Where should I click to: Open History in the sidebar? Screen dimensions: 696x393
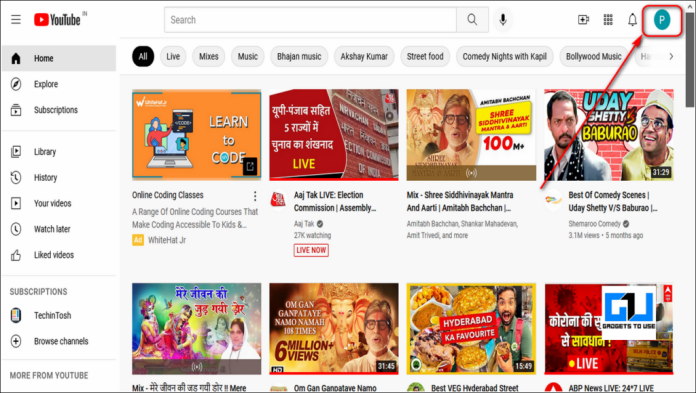tap(59, 178)
